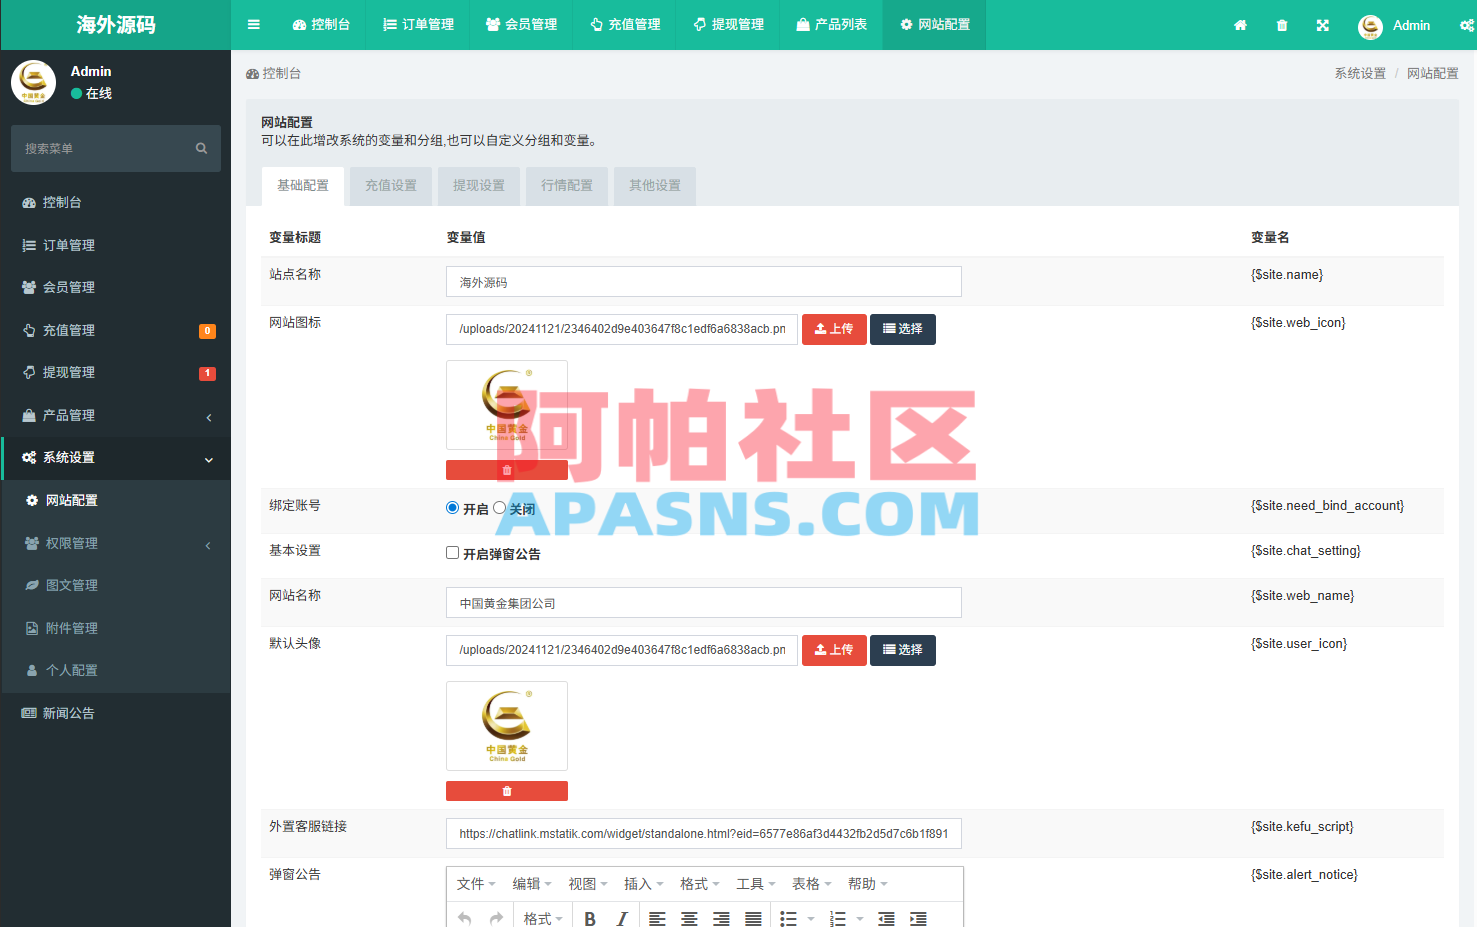Open the 订单管理 section in the top navbar
Image resolution: width=1477 pixels, height=927 pixels.
coord(419,24)
